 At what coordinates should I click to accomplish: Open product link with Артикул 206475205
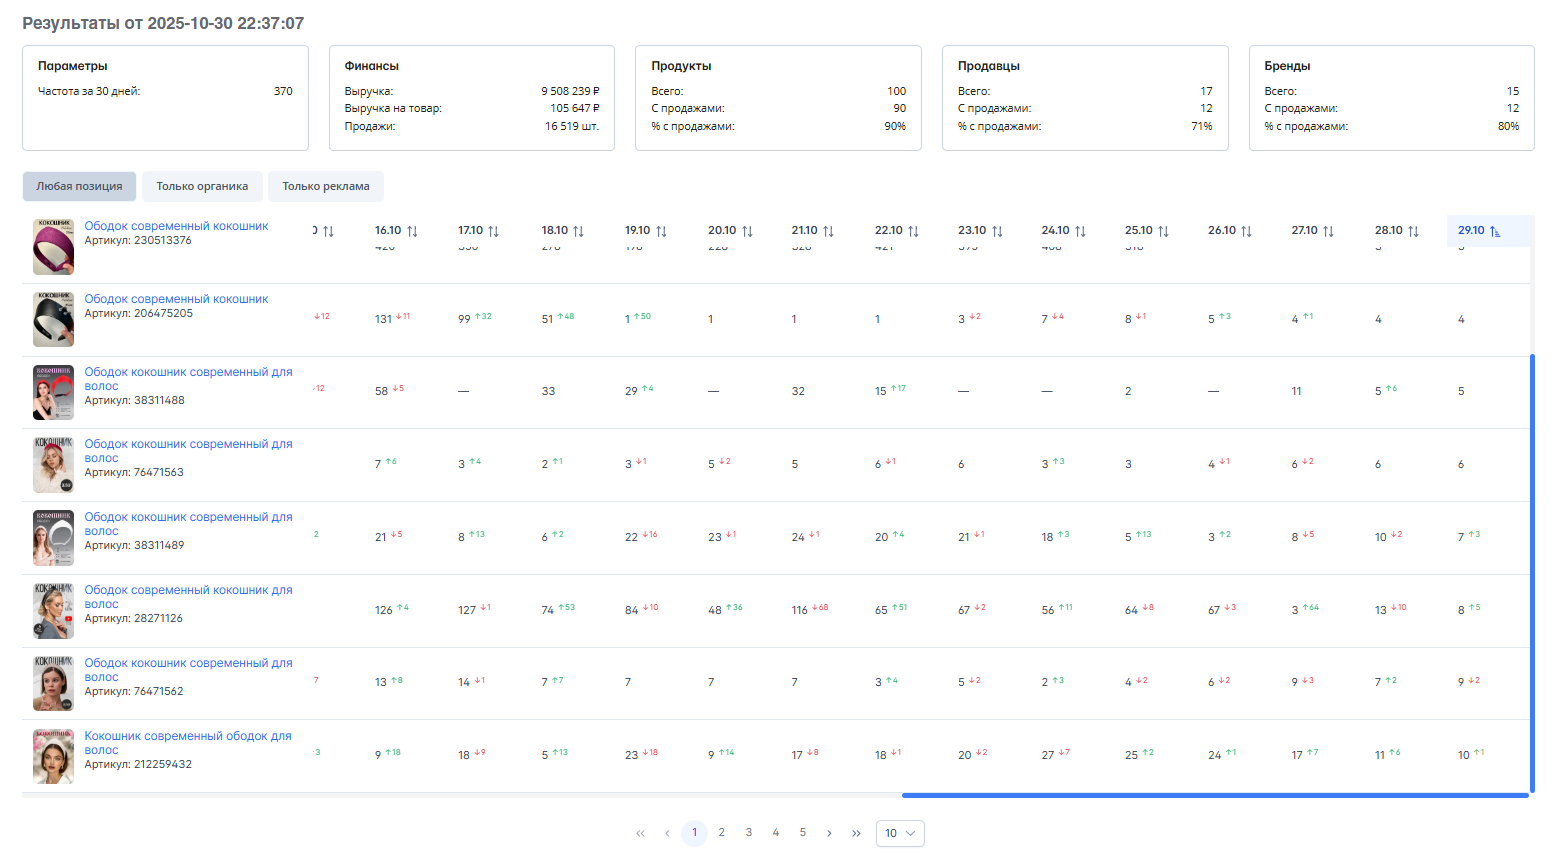coord(176,299)
